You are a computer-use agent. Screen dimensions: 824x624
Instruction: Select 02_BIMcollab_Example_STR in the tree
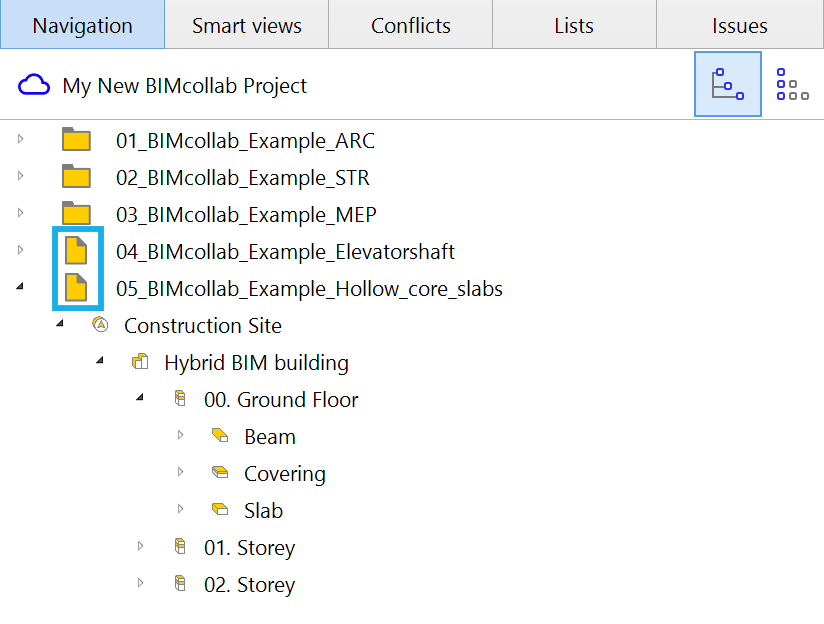243,178
